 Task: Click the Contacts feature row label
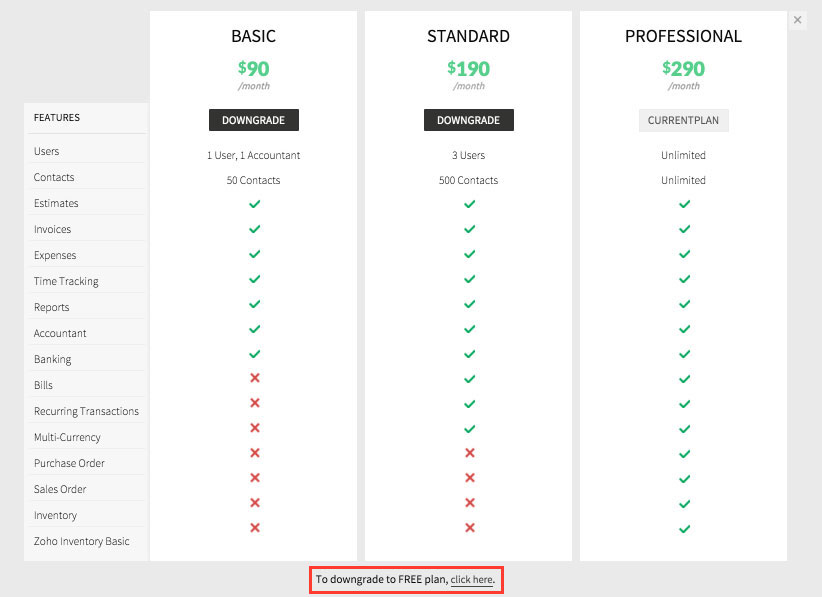(54, 177)
